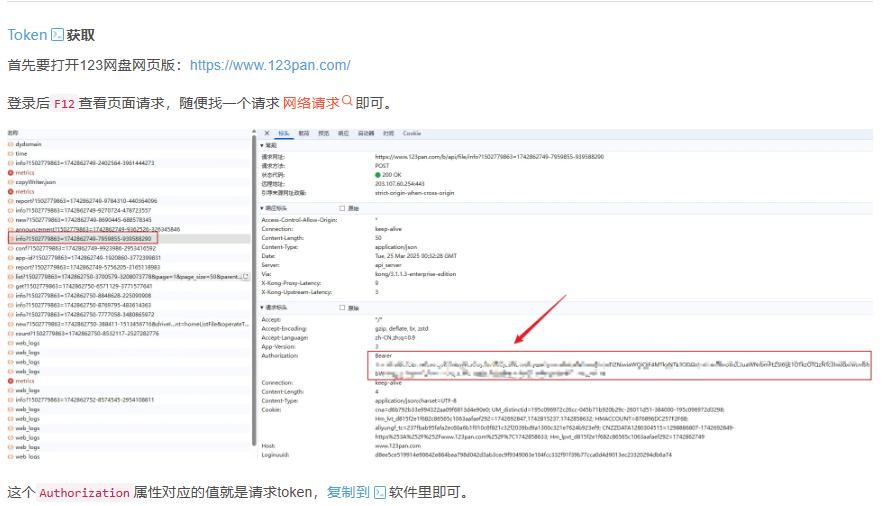Viewport: 889px width, 506px height.
Task: Click the request type icon of the time row
Action: coord(10,154)
